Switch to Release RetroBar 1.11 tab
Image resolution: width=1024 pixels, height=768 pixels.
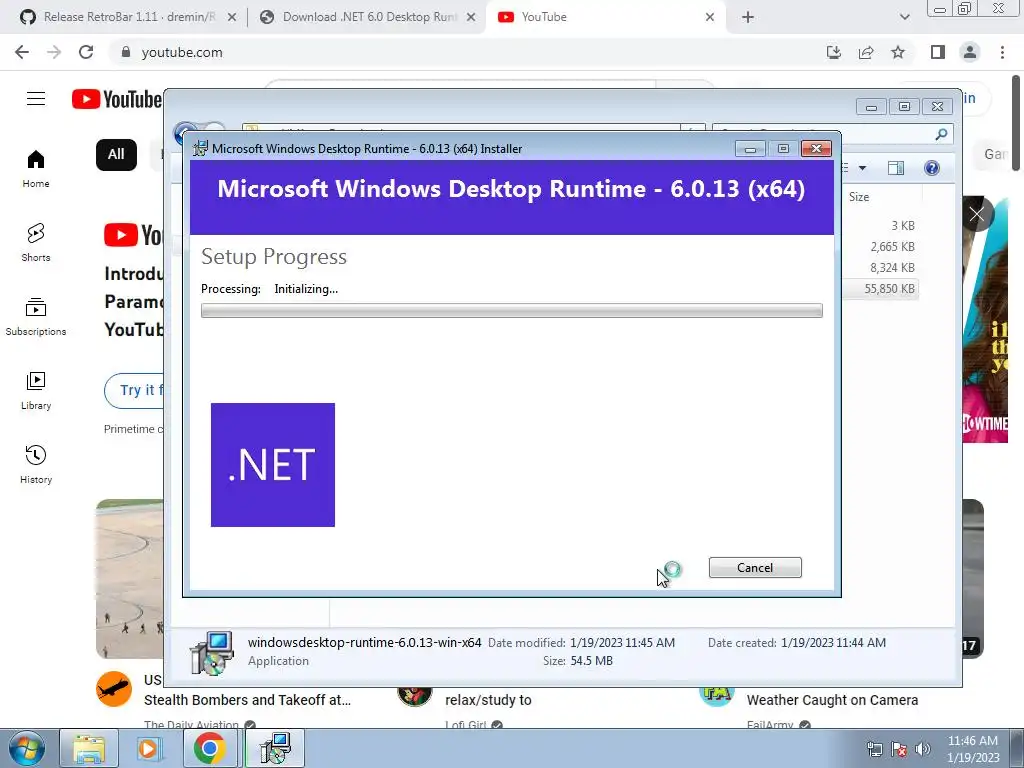[x=129, y=17]
